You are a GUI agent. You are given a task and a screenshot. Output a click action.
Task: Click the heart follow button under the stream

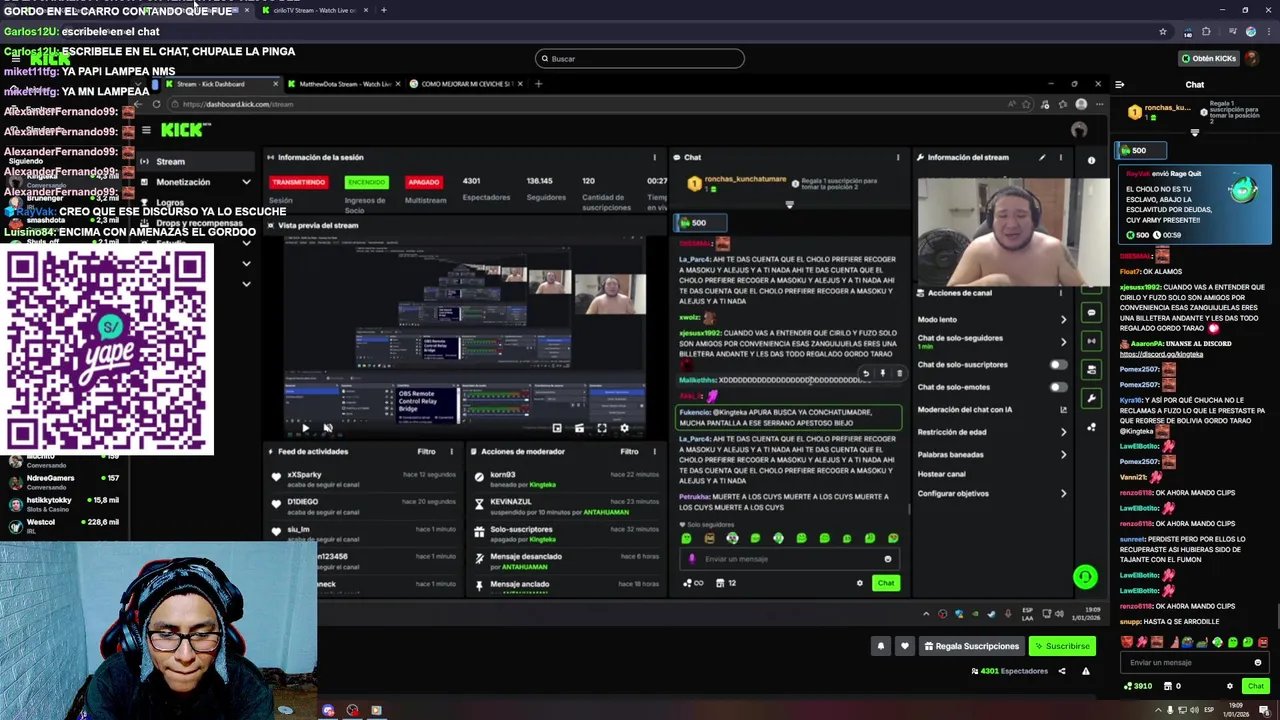click(905, 646)
